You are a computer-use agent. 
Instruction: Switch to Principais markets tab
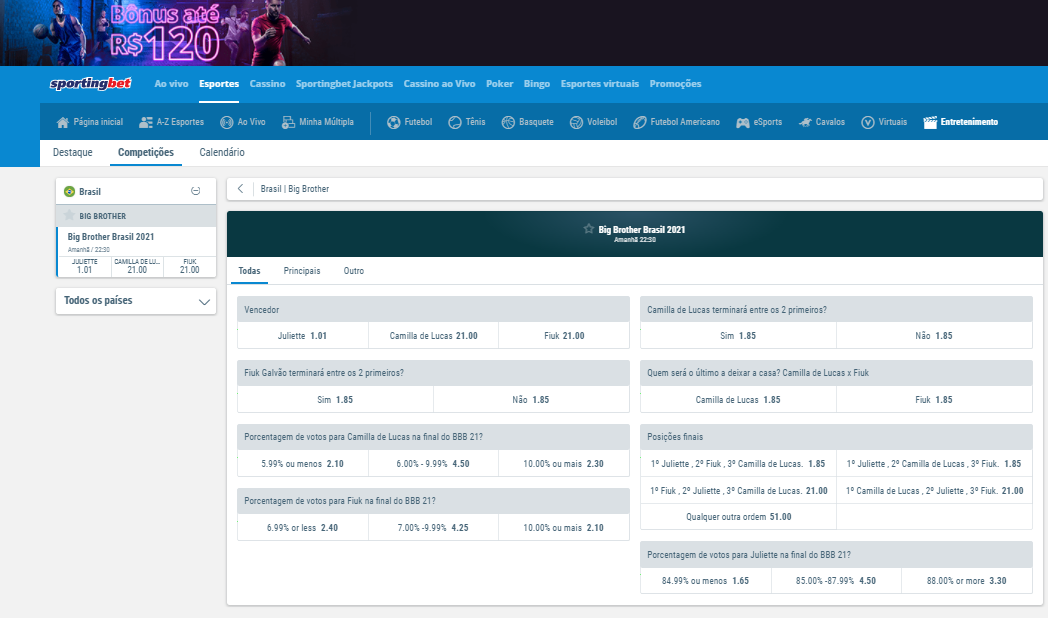[301, 271]
